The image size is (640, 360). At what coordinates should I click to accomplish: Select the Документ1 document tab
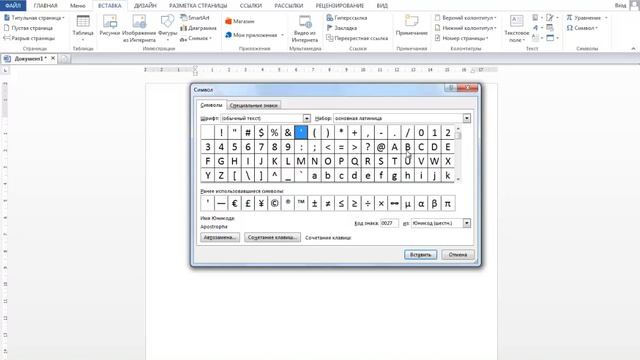coord(29,59)
